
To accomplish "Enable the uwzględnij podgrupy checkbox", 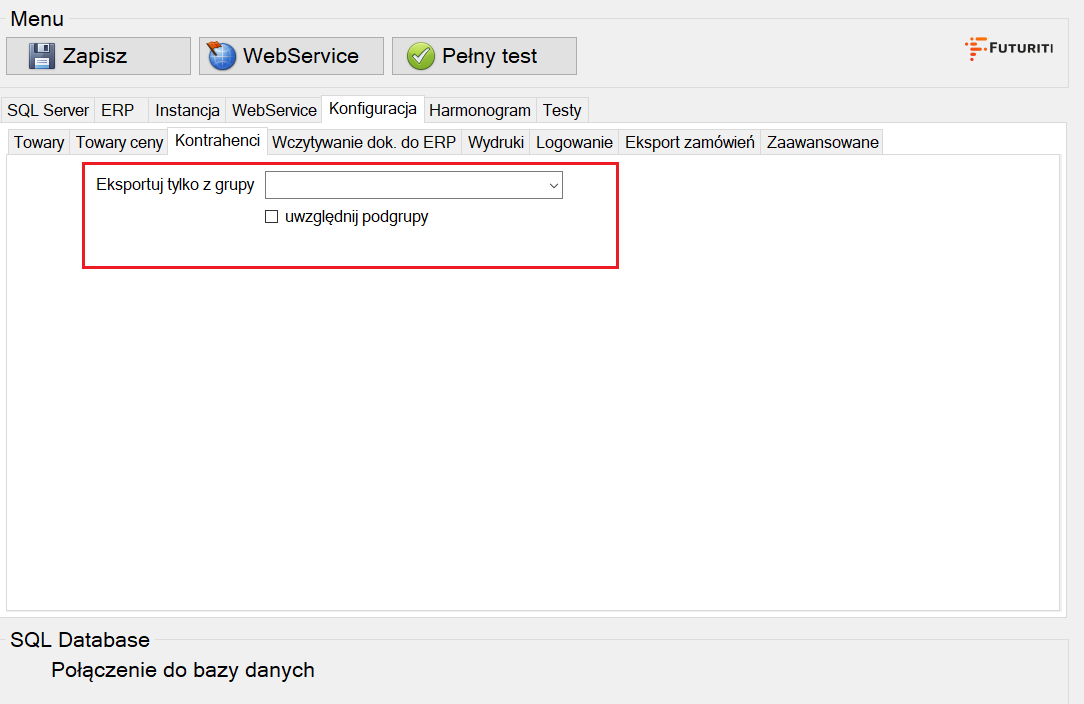I will (271, 217).
